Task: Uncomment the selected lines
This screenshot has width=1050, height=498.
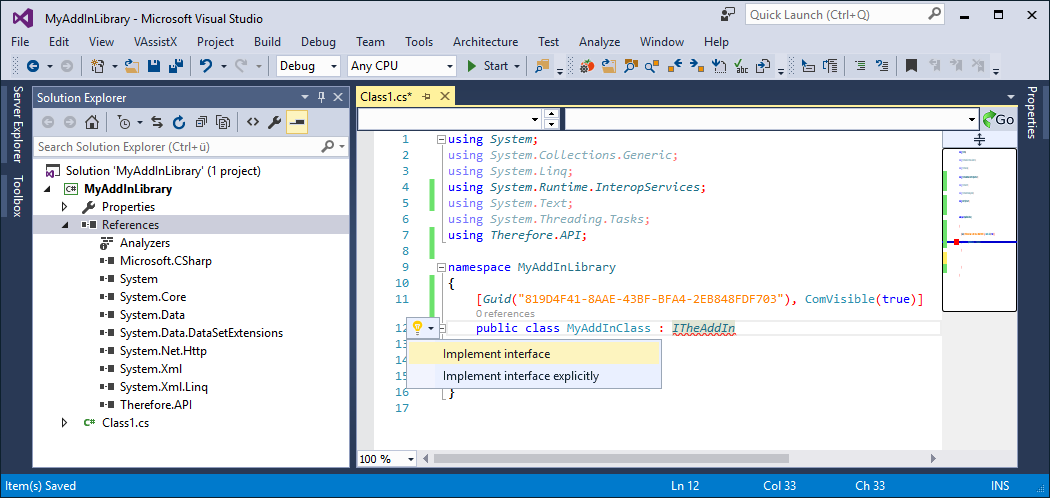Action: (x=883, y=66)
